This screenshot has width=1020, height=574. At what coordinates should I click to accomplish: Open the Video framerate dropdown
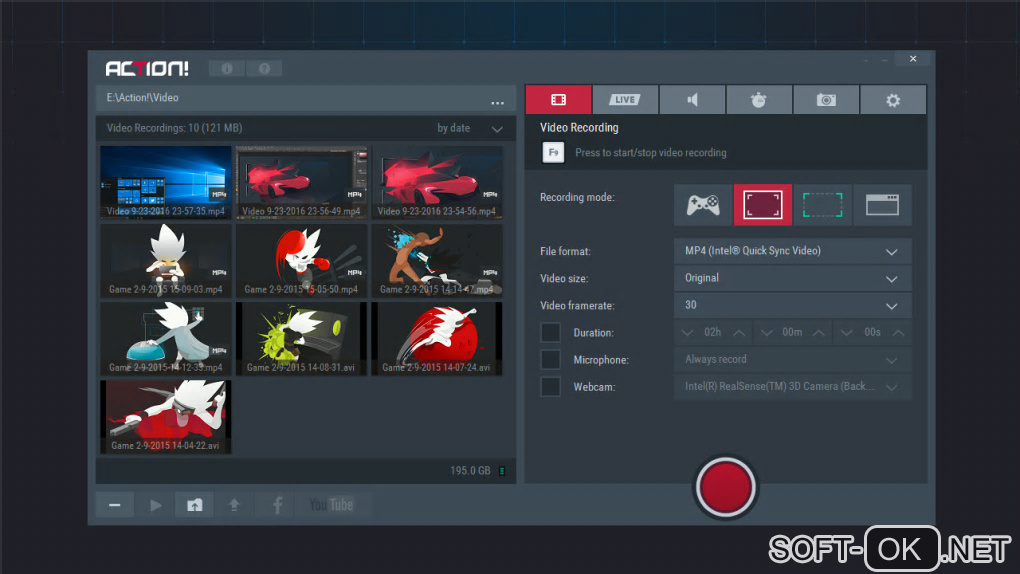tap(792, 305)
